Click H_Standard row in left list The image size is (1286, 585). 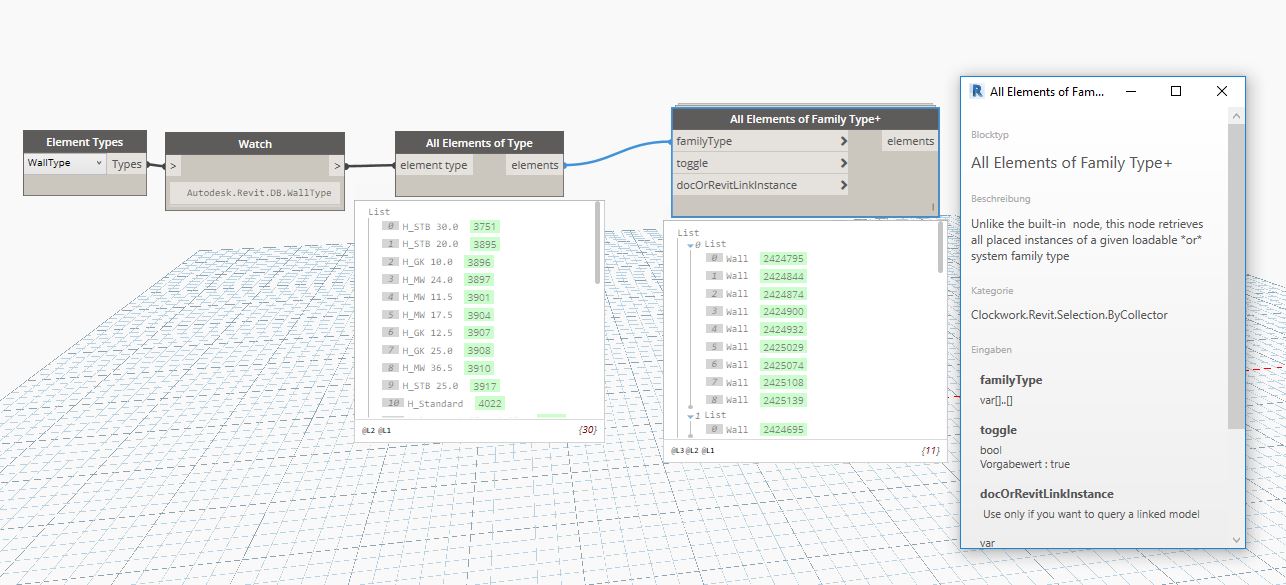[442, 403]
